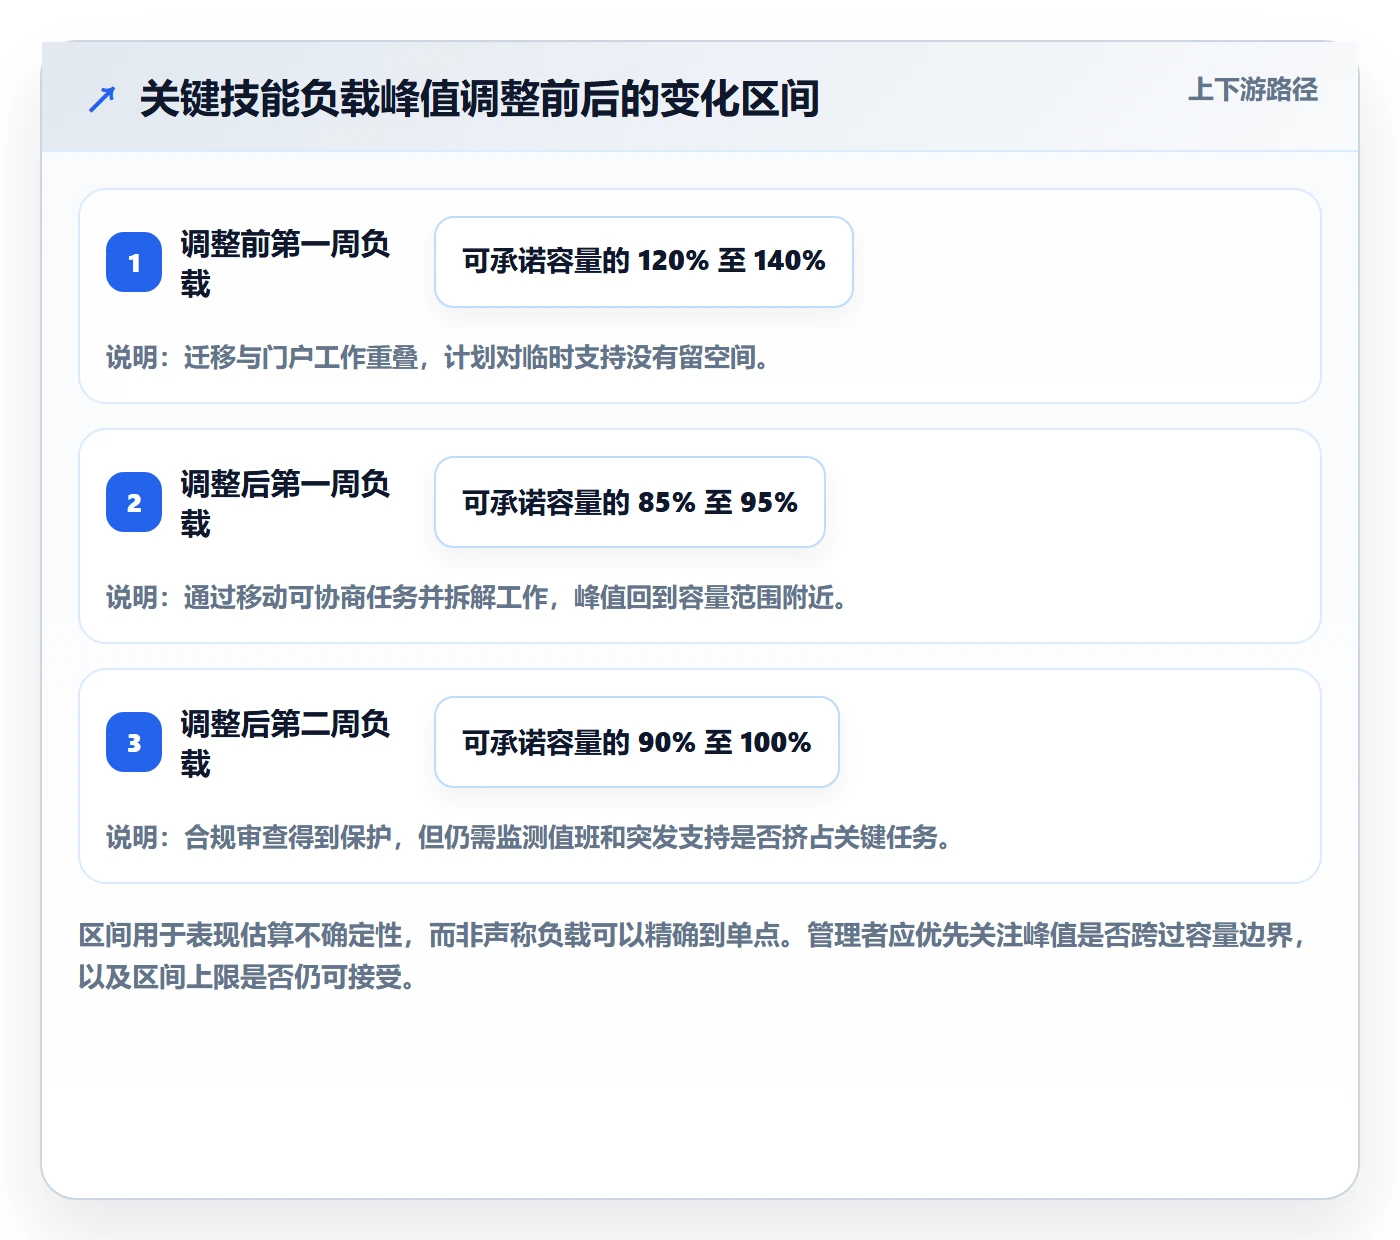Image resolution: width=1400 pixels, height=1240 pixels.
Task: Click the note about 合规审查得到保护
Action: [529, 837]
